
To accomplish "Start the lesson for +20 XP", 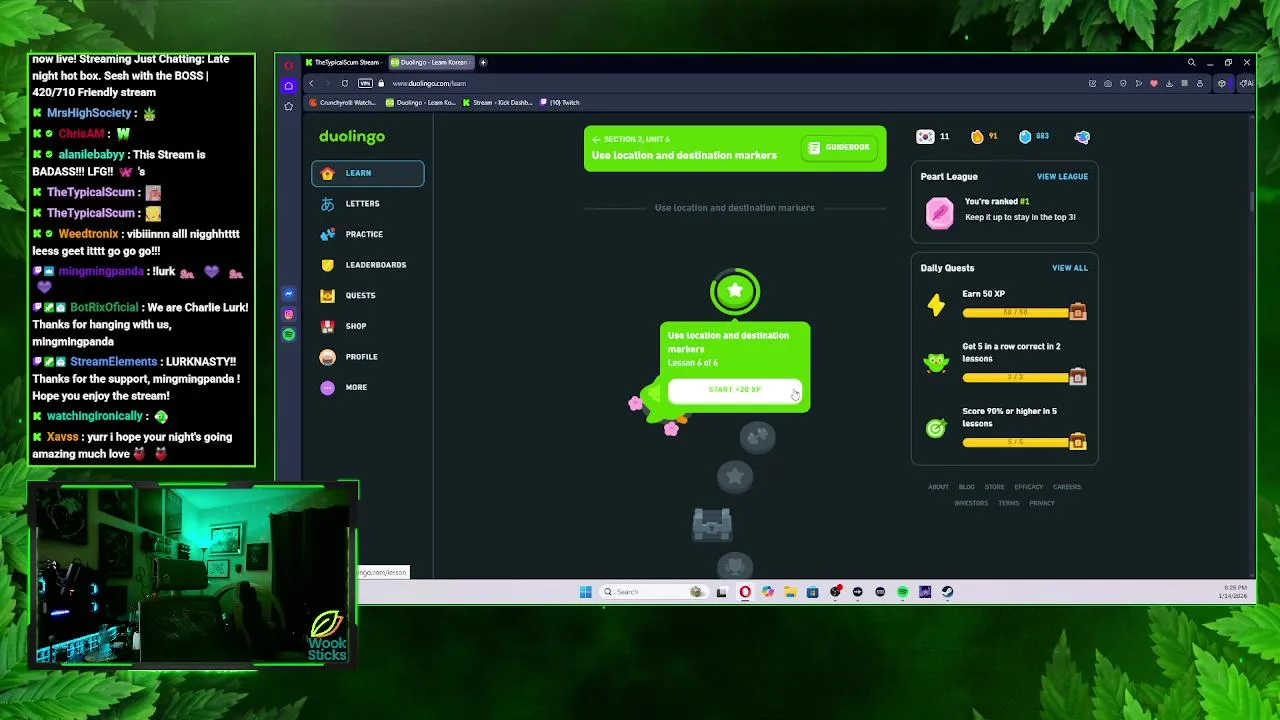I will coord(735,389).
